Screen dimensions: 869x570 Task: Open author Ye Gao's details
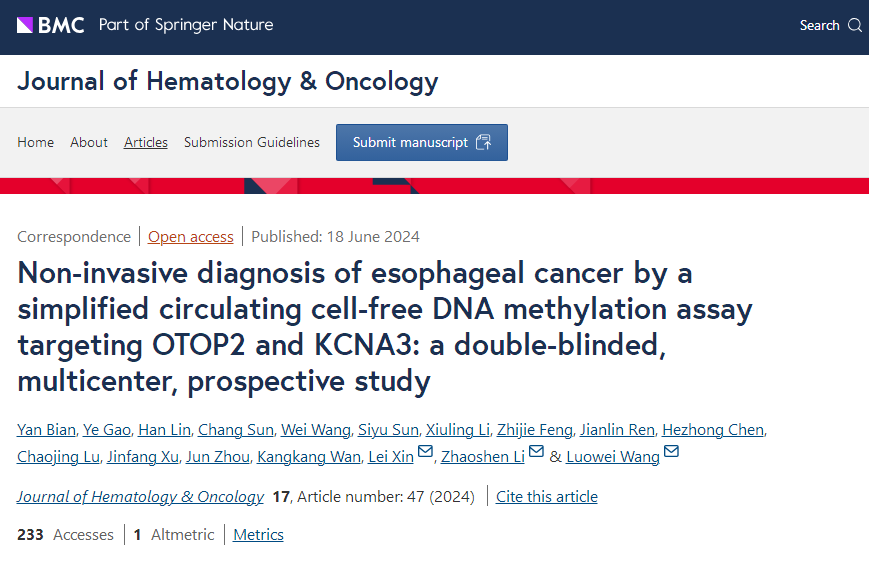107,430
